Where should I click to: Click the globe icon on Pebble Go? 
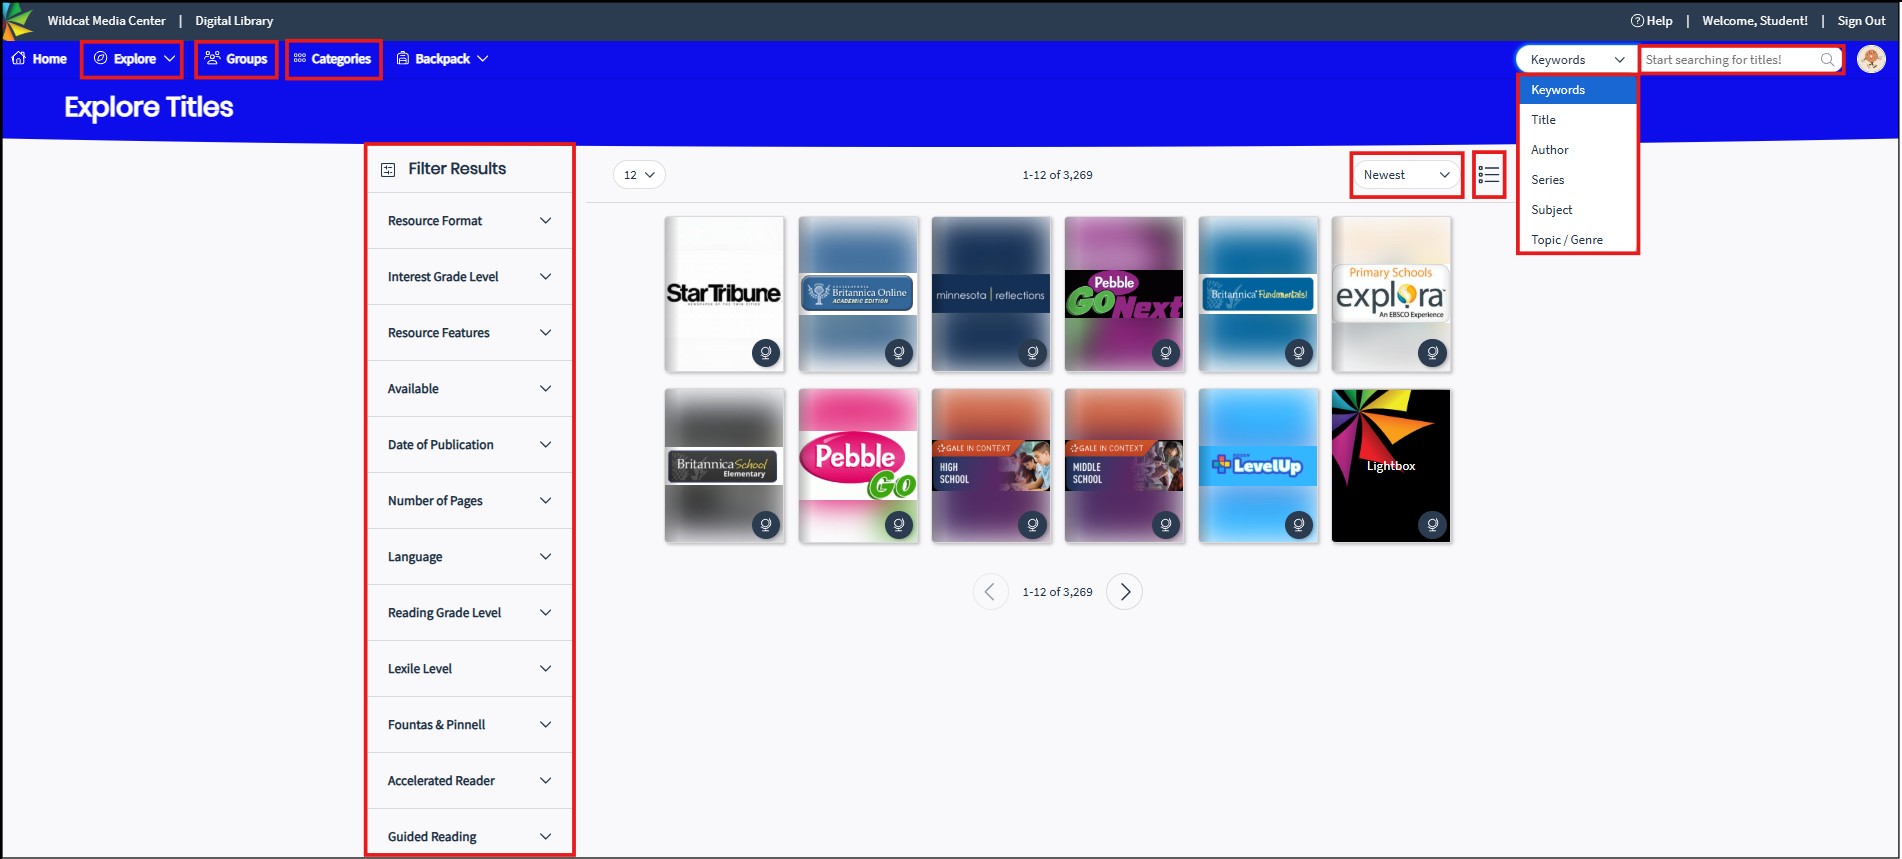click(899, 524)
